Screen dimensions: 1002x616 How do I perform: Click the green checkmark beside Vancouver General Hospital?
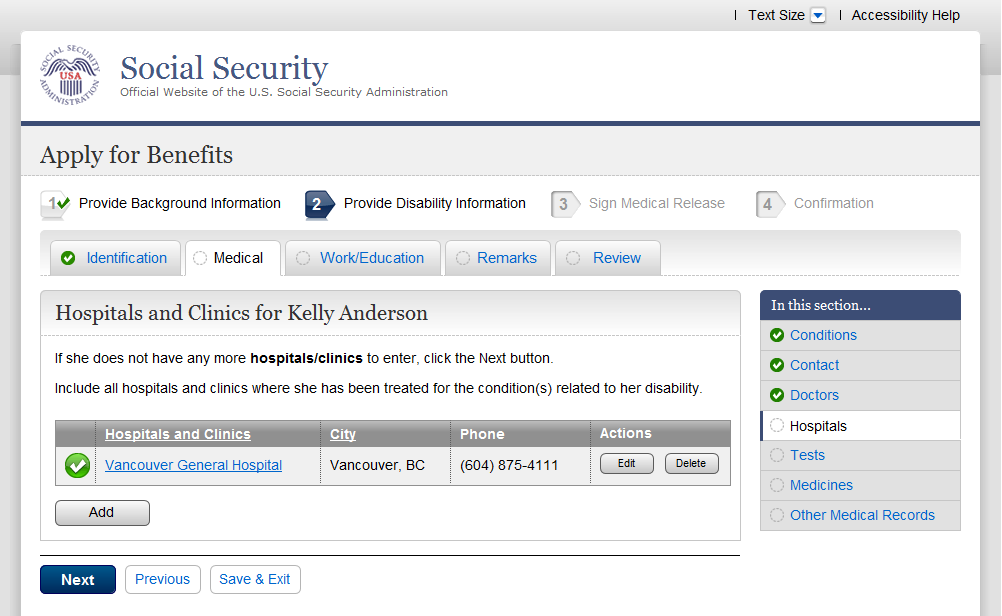coord(77,465)
